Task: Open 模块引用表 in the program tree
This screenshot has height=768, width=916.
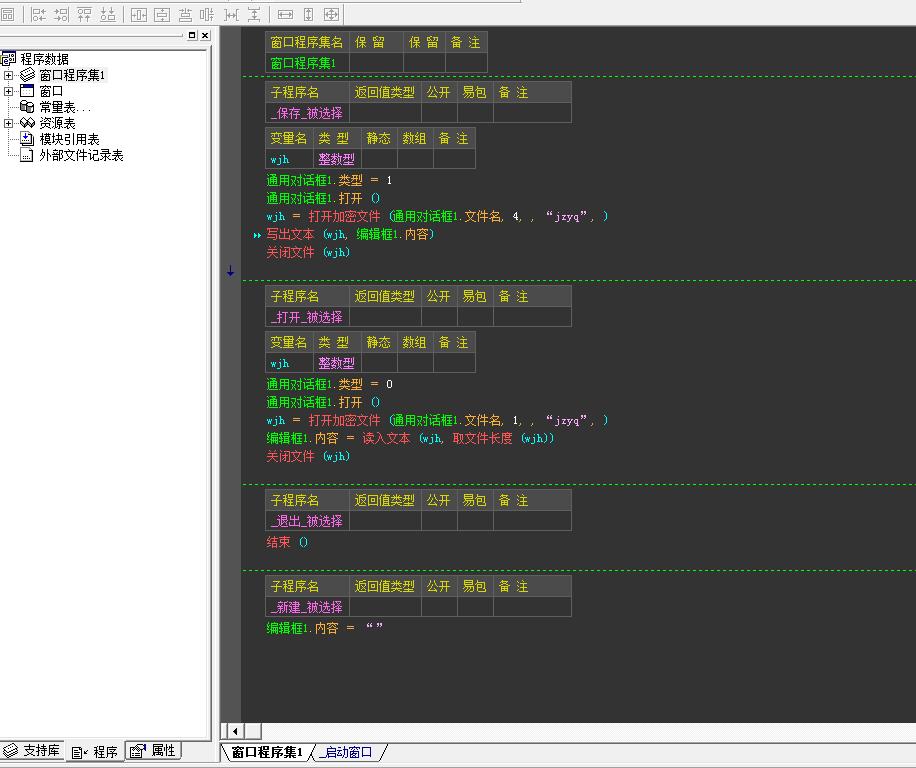Action: pos(68,139)
